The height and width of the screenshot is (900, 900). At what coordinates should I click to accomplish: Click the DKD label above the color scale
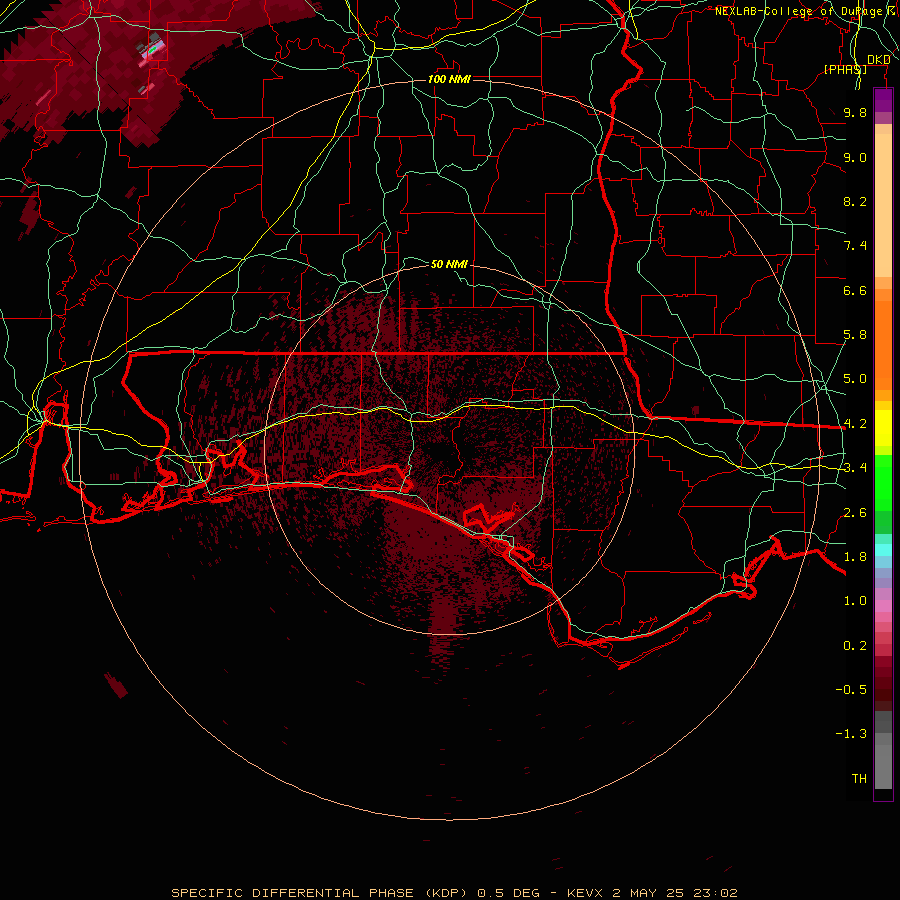tap(878, 60)
